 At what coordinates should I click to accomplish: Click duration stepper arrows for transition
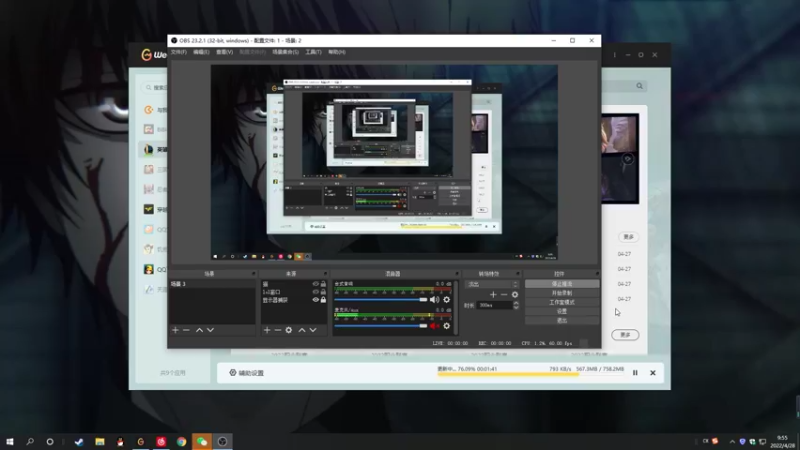[x=516, y=305]
